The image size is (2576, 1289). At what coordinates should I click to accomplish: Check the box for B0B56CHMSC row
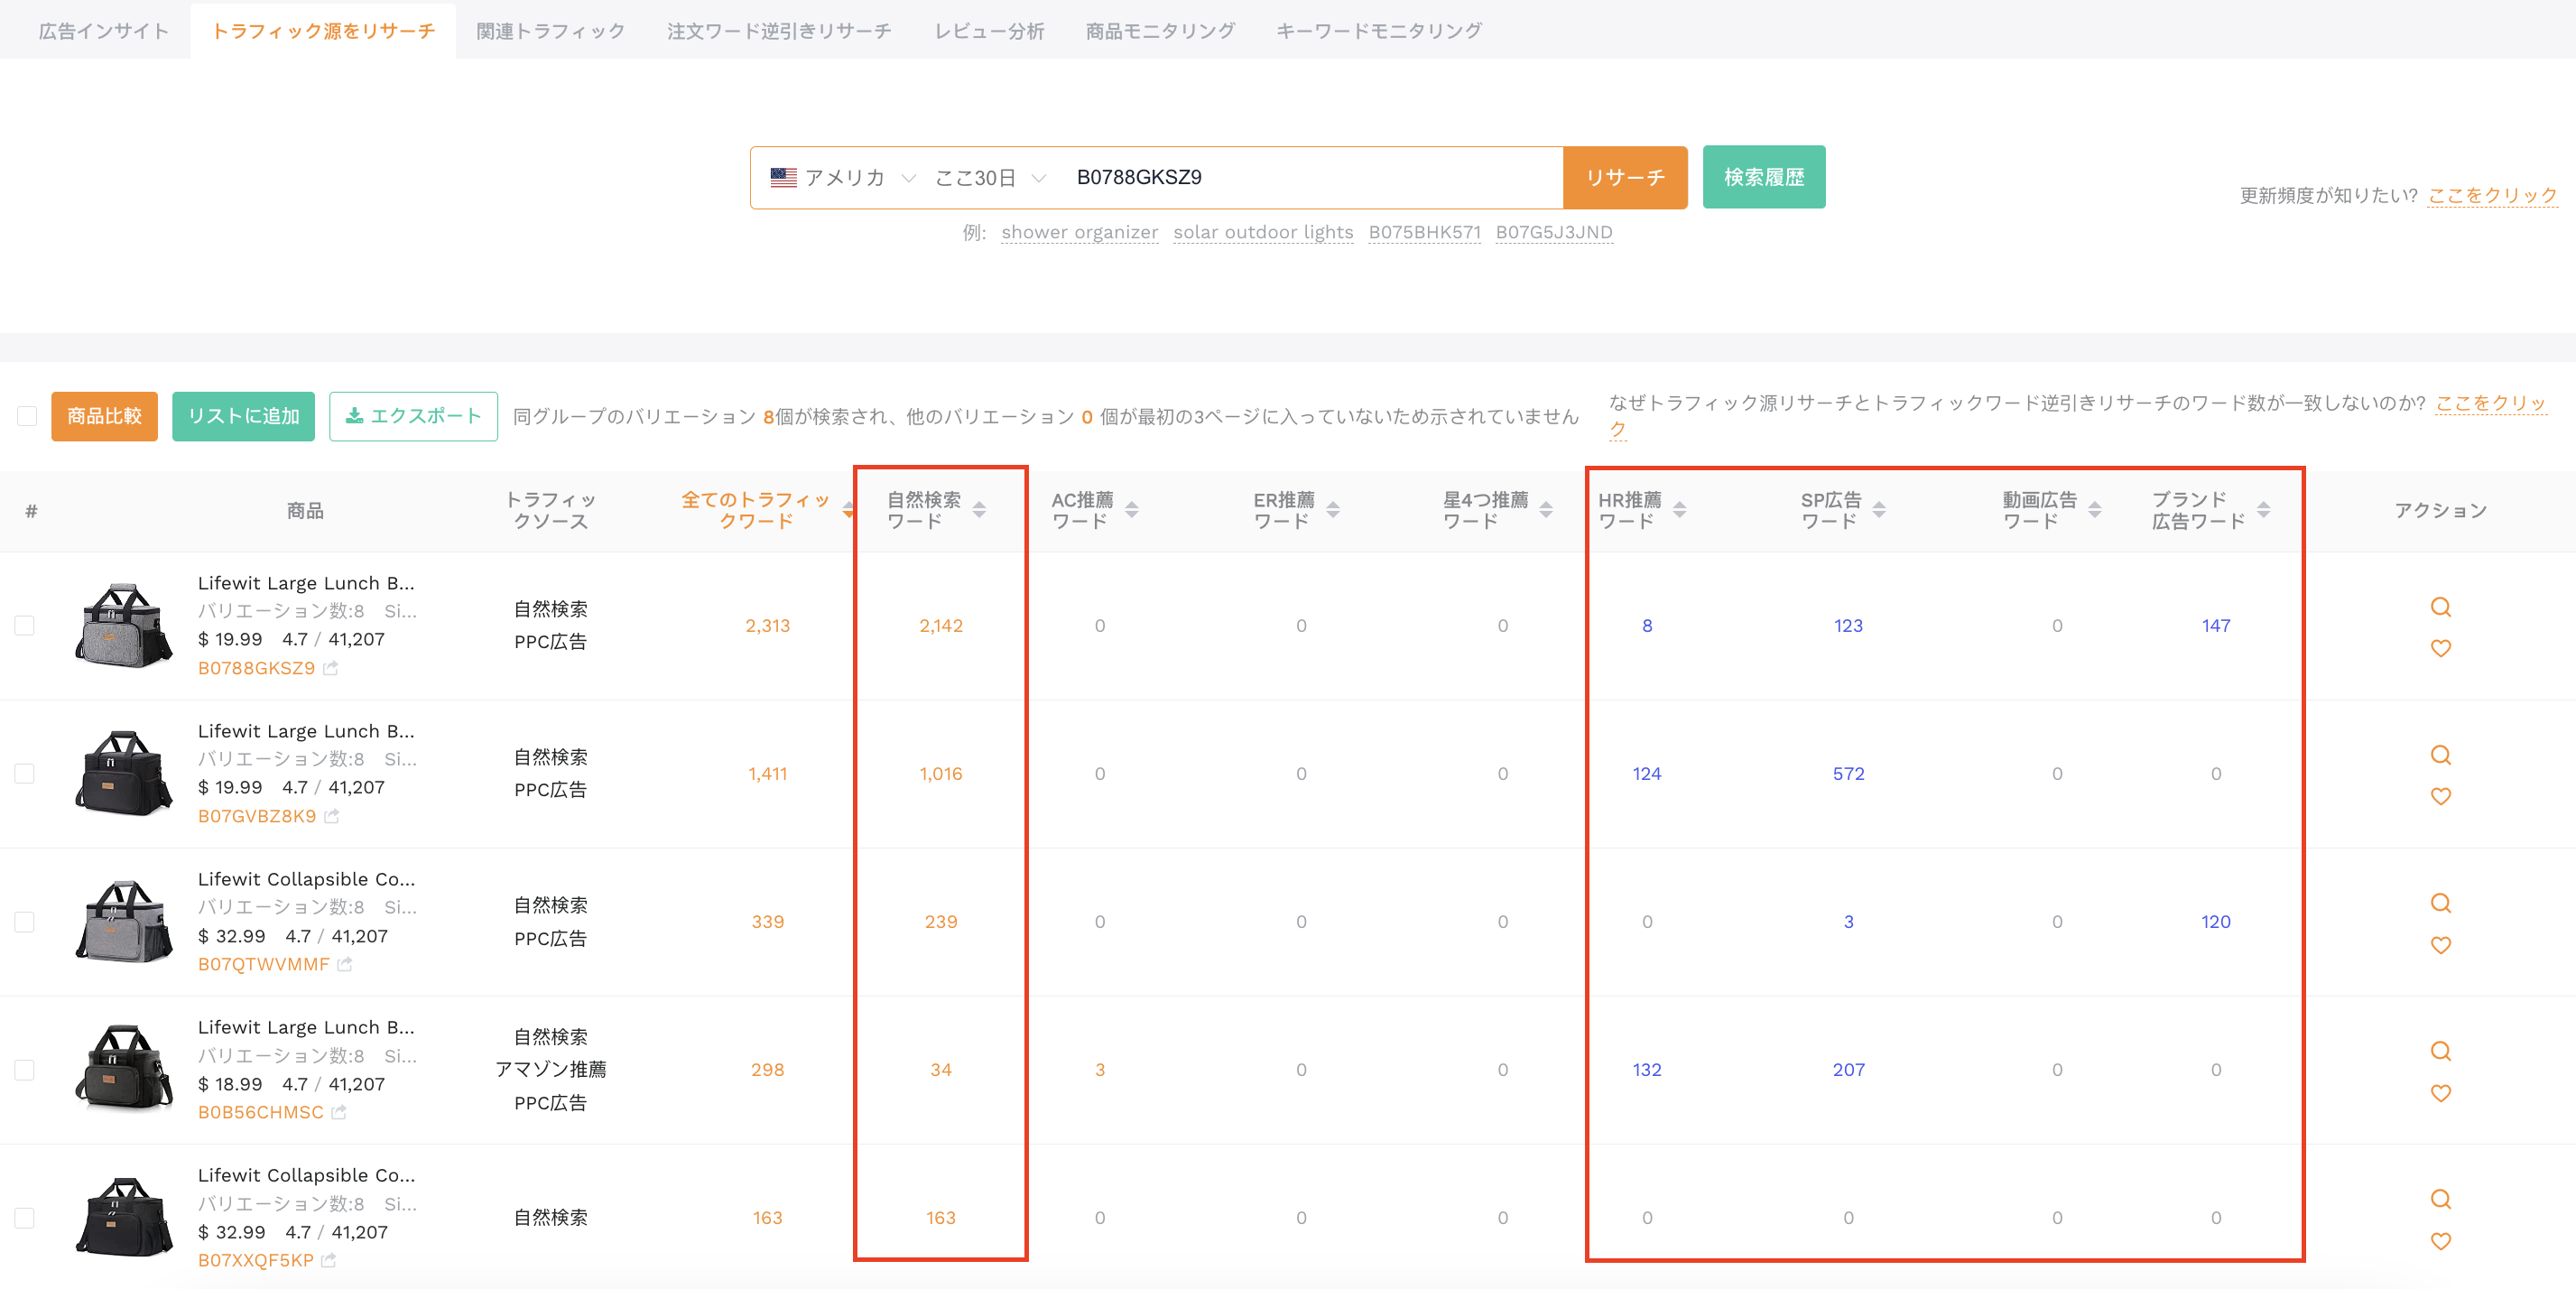(24, 1069)
